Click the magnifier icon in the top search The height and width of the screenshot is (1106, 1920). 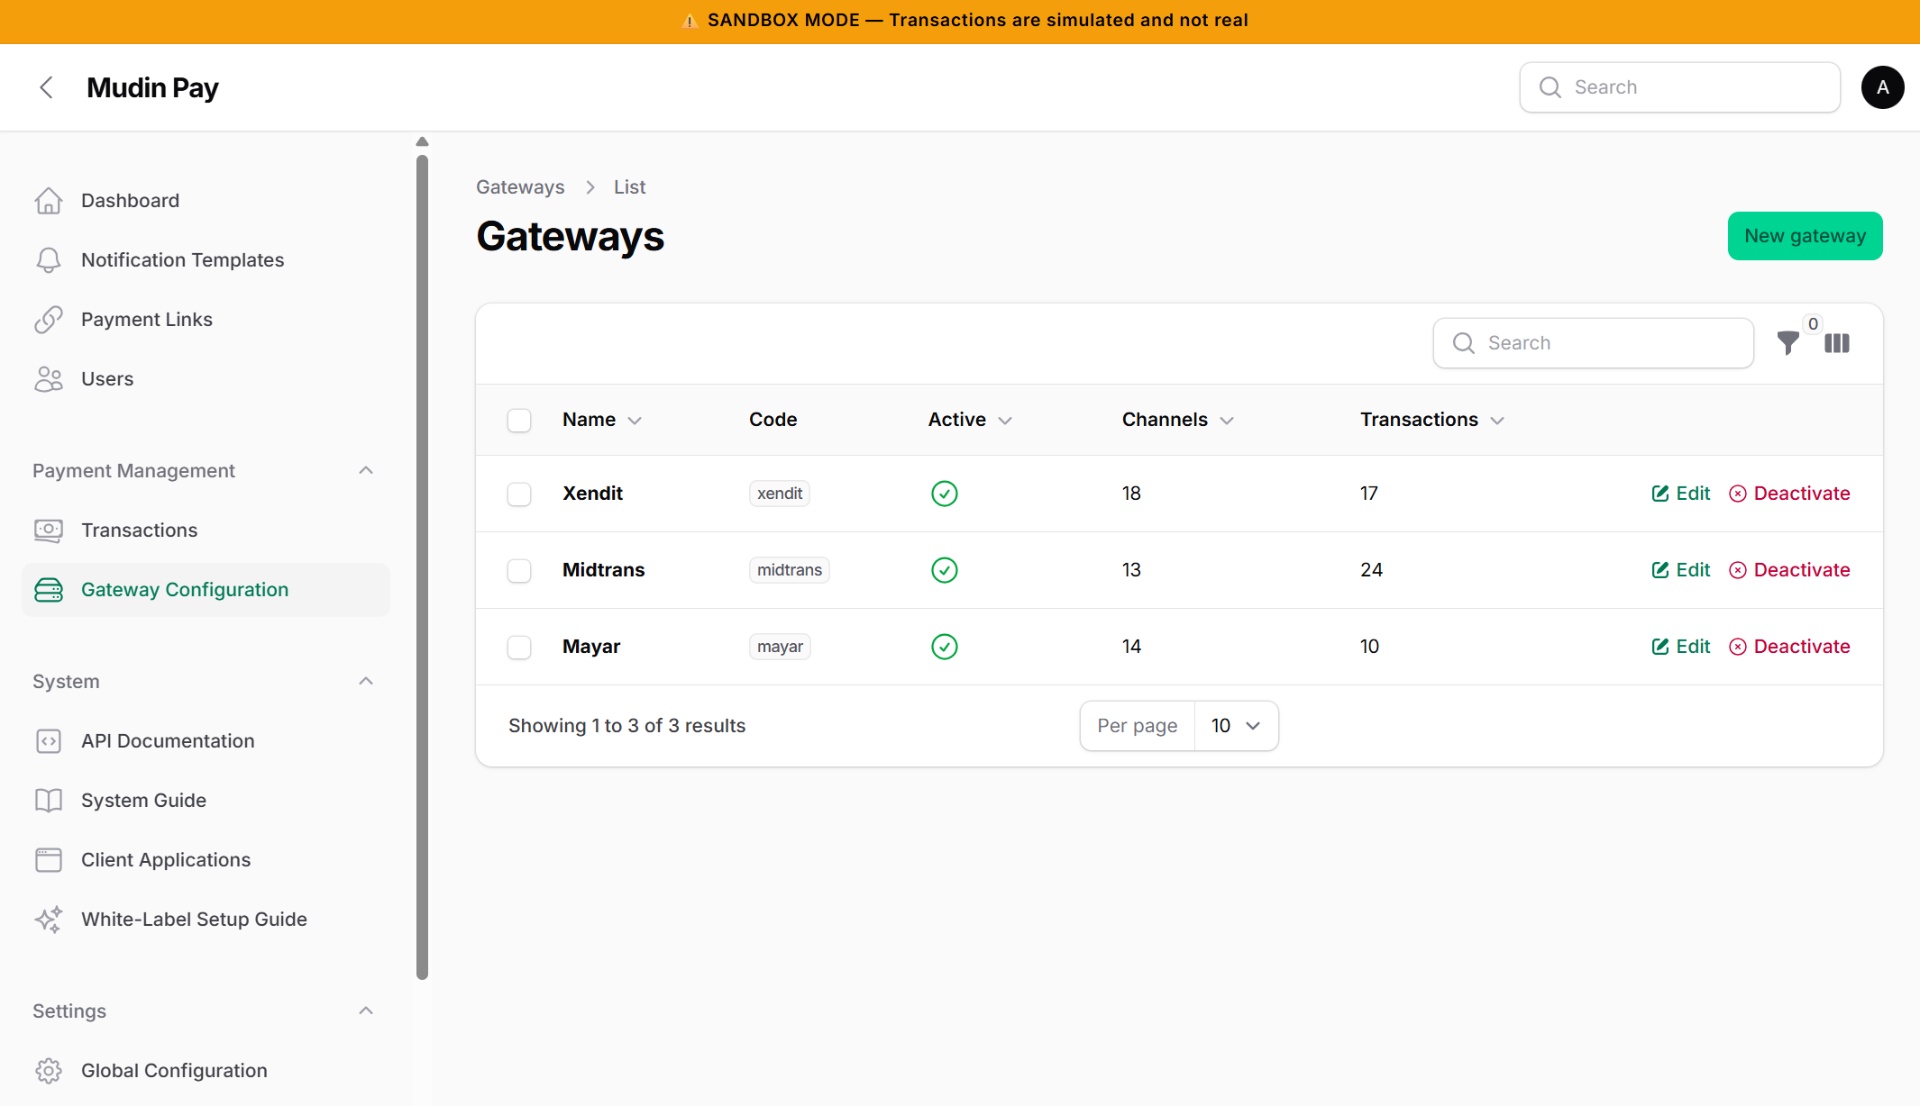coord(1550,87)
